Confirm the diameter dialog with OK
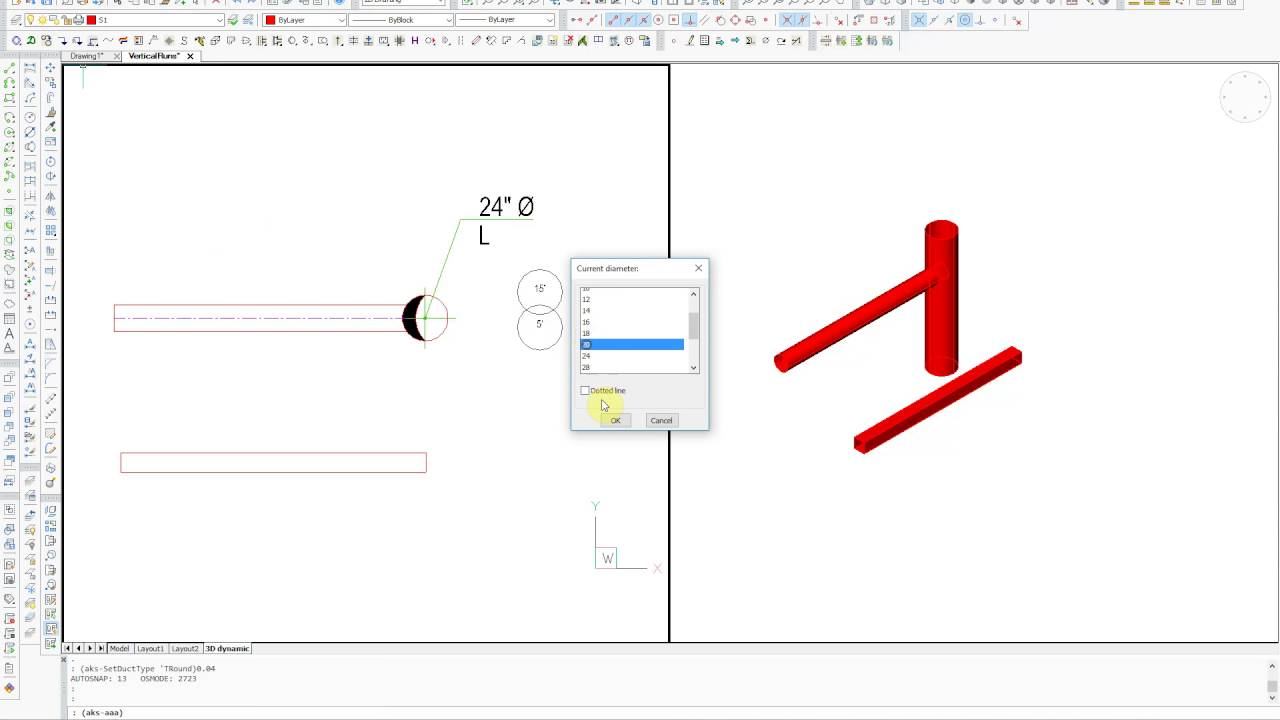 pyautogui.click(x=615, y=420)
